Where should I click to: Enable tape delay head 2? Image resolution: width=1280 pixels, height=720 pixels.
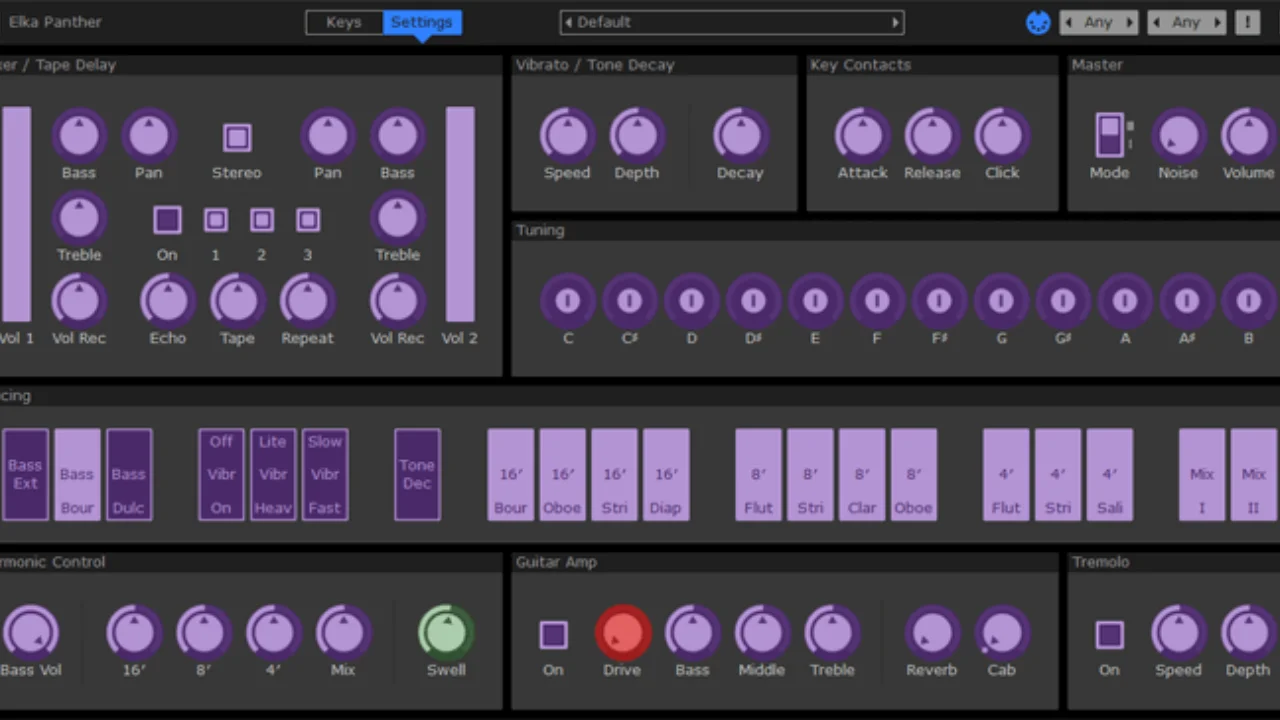(261, 220)
